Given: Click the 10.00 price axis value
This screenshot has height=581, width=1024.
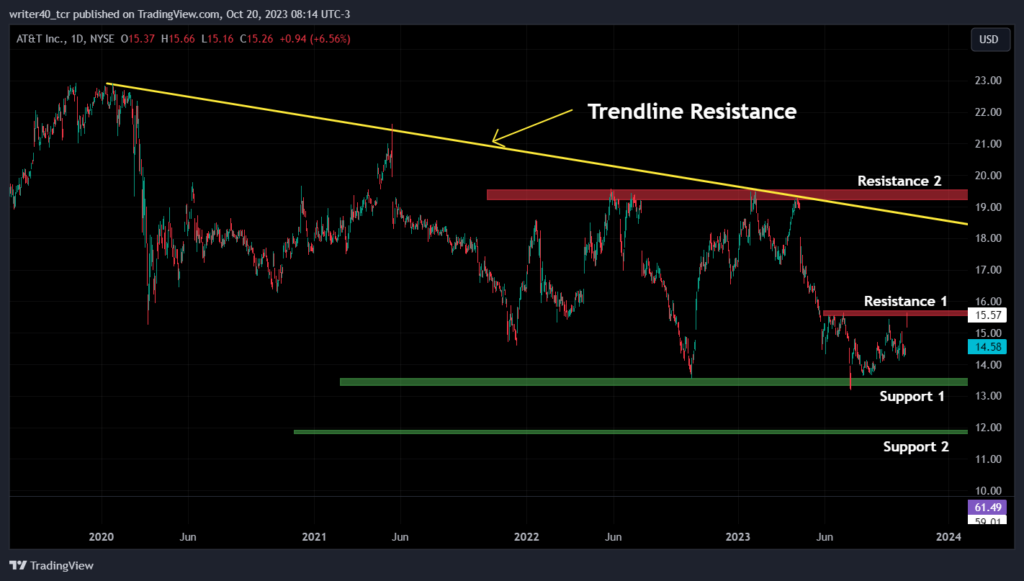Looking at the screenshot, I should click(988, 491).
